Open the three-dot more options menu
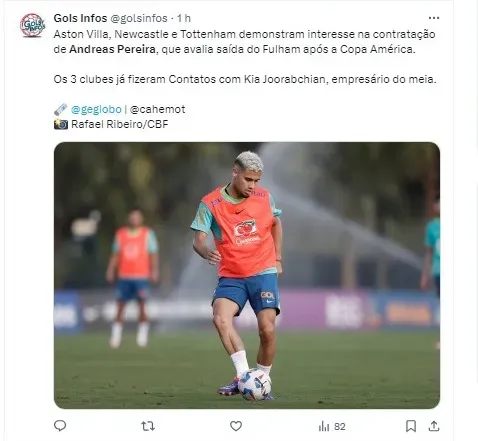This screenshot has width=478, height=441. point(434,18)
